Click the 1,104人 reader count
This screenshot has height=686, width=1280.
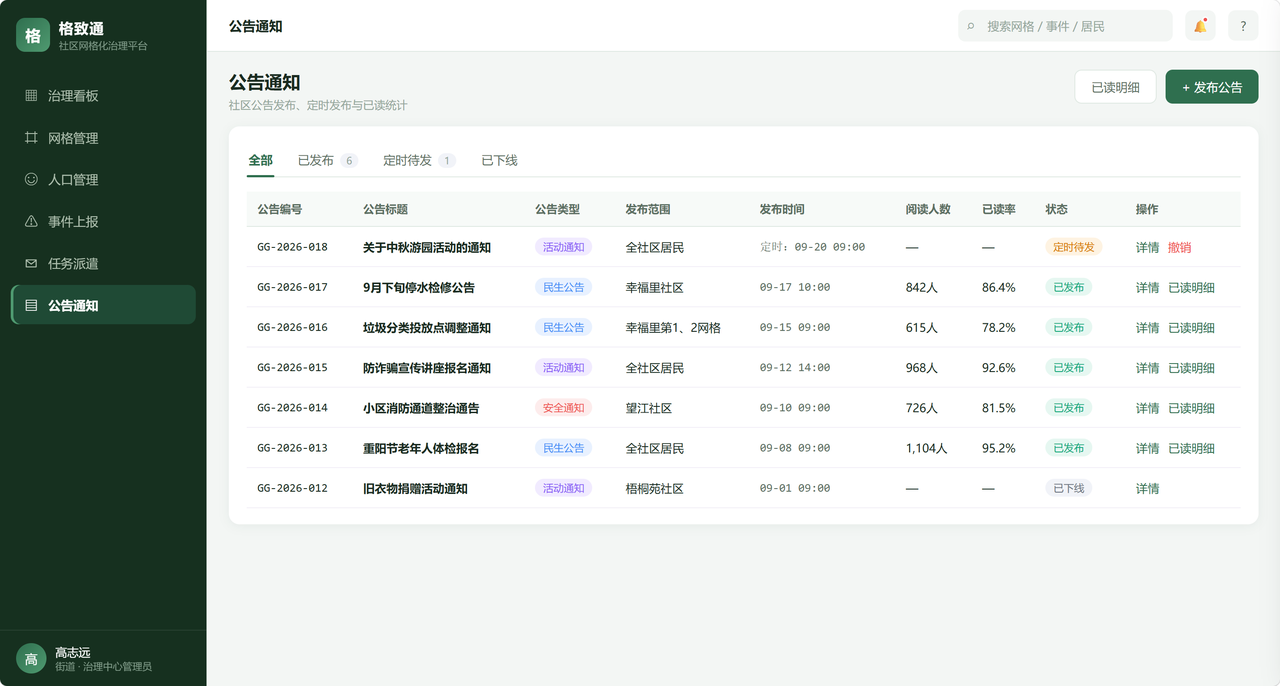(x=926, y=448)
